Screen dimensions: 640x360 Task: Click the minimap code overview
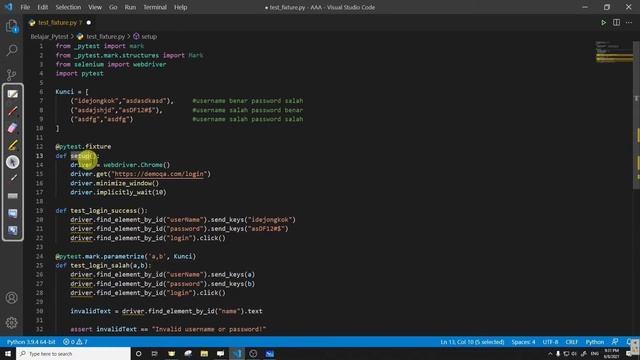(x=614, y=53)
